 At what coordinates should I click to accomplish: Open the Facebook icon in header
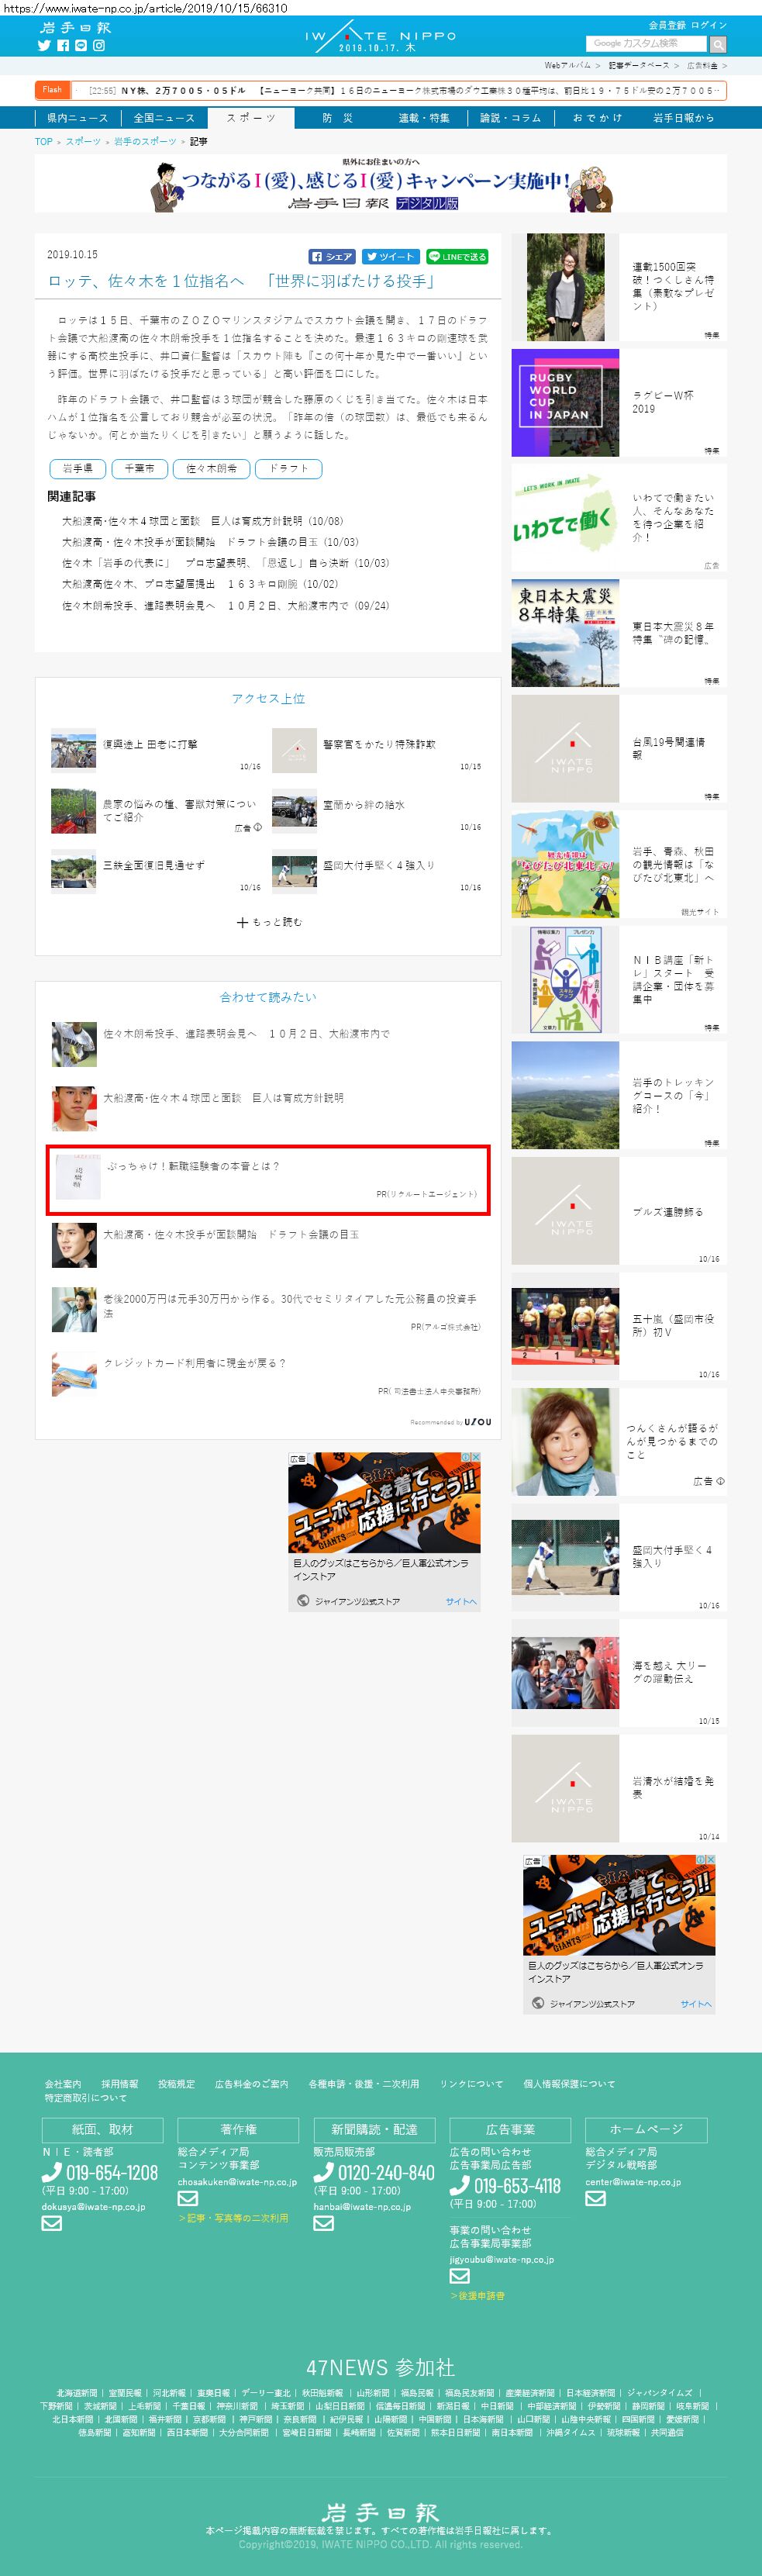[x=63, y=45]
